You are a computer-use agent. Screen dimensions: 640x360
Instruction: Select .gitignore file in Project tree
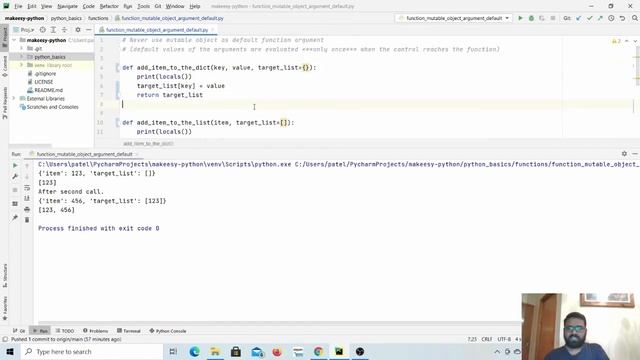[x=42, y=74]
